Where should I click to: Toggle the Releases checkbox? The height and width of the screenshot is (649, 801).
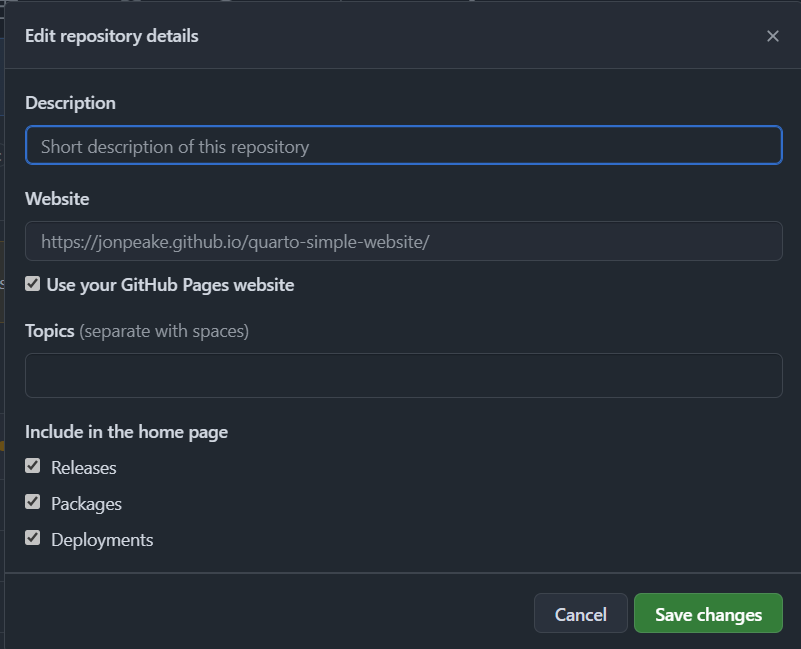pos(33,466)
